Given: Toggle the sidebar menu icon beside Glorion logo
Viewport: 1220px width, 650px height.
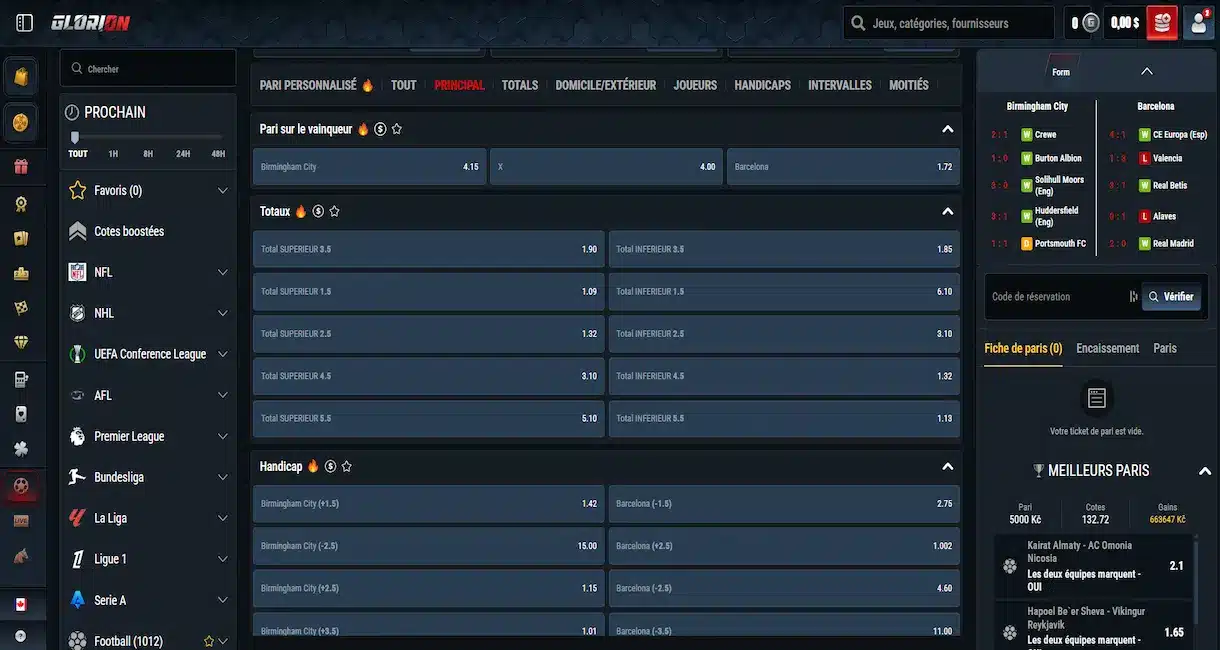Looking at the screenshot, I should point(25,22).
